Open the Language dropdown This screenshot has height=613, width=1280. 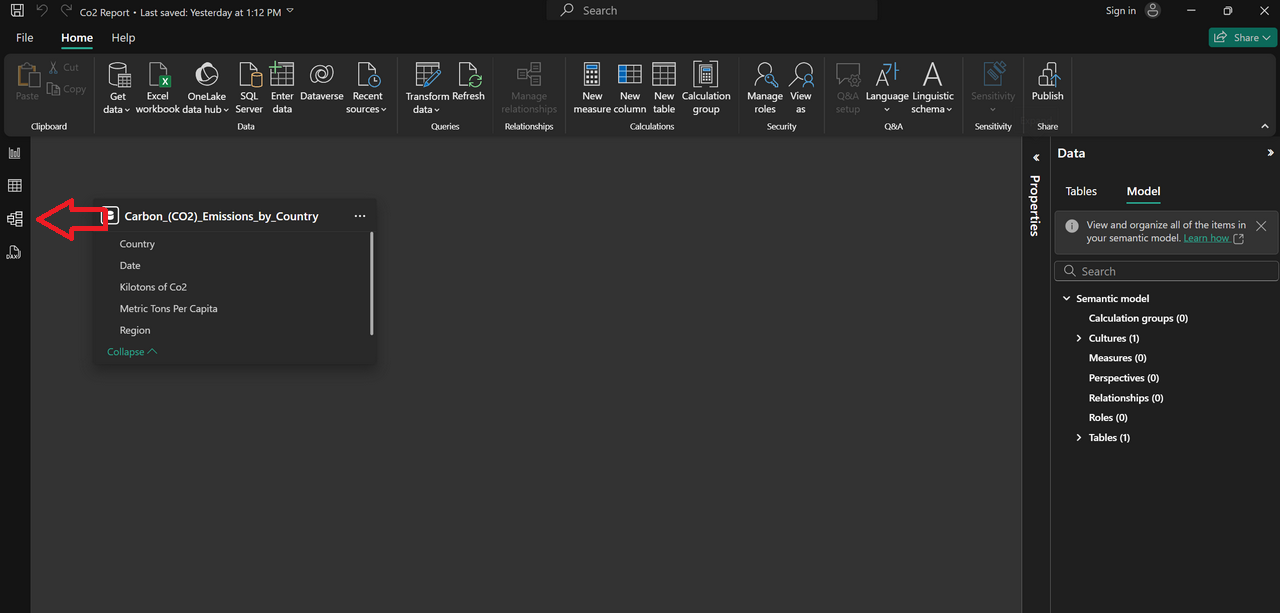coord(887,88)
